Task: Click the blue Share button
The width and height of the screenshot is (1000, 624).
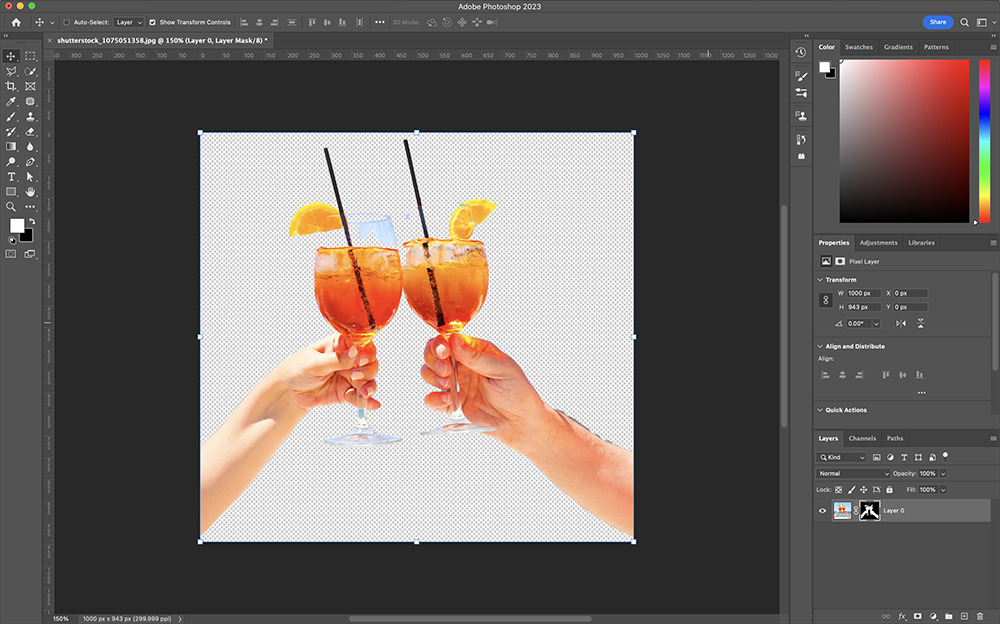Action: 937,22
